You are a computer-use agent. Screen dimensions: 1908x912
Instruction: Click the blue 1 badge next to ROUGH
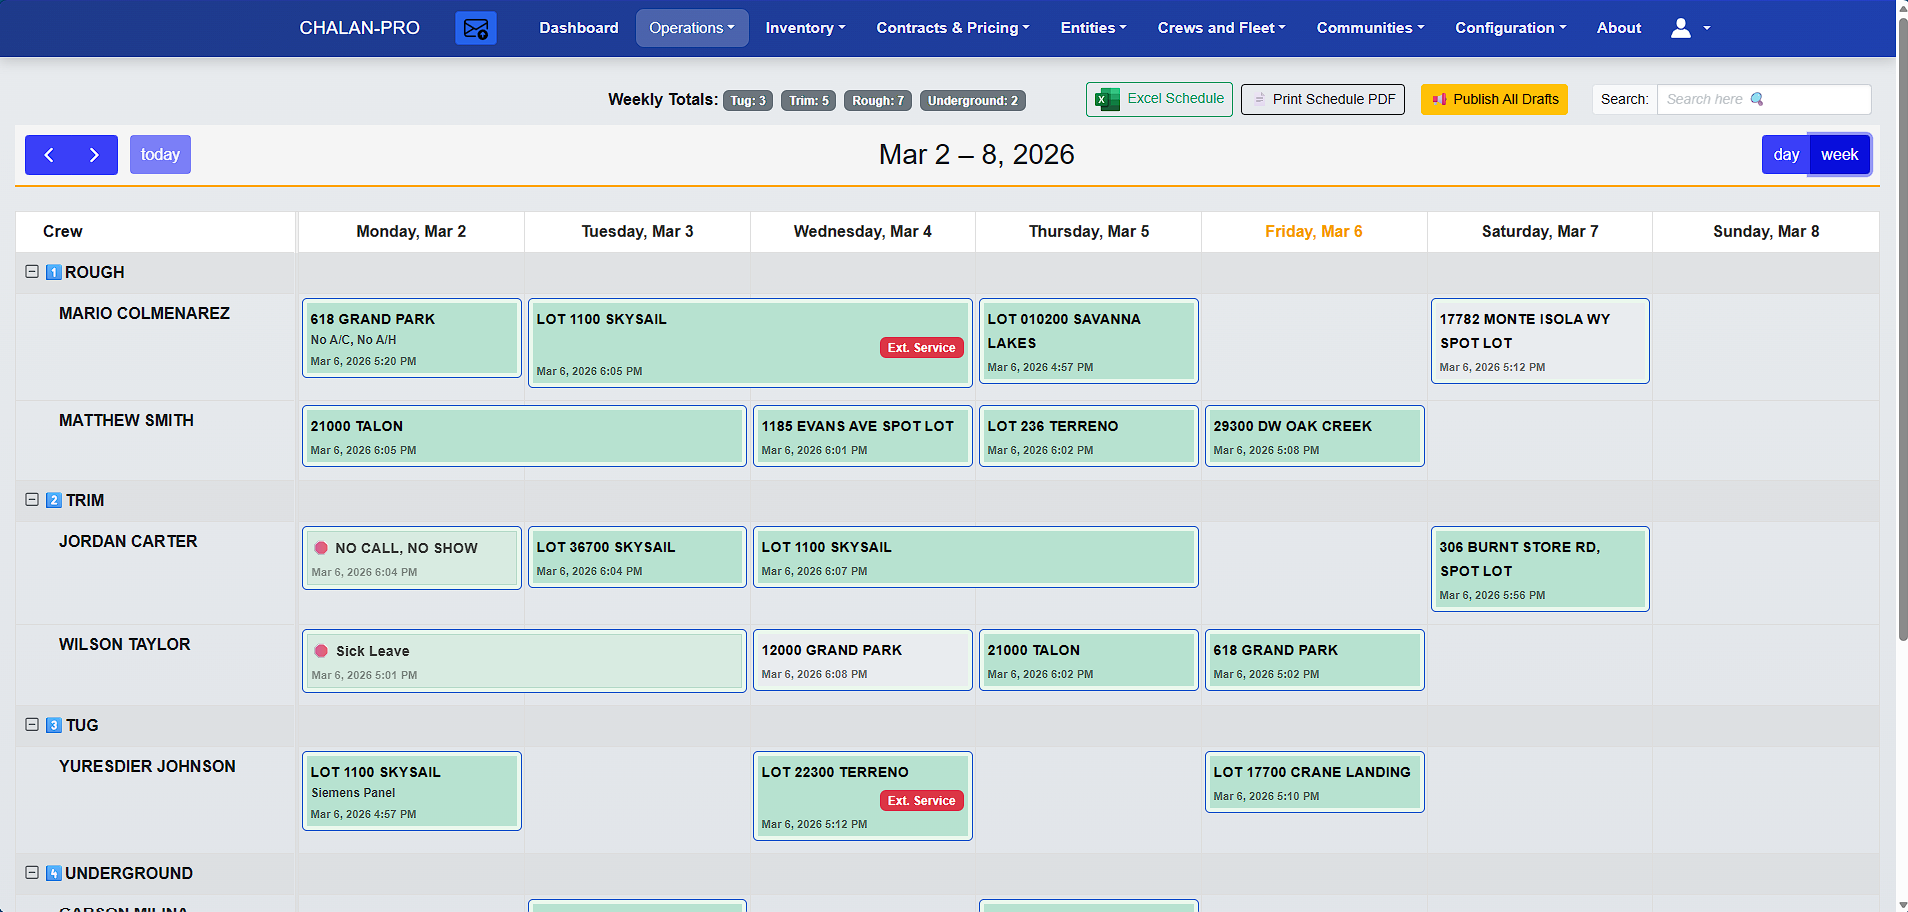pyautogui.click(x=54, y=271)
